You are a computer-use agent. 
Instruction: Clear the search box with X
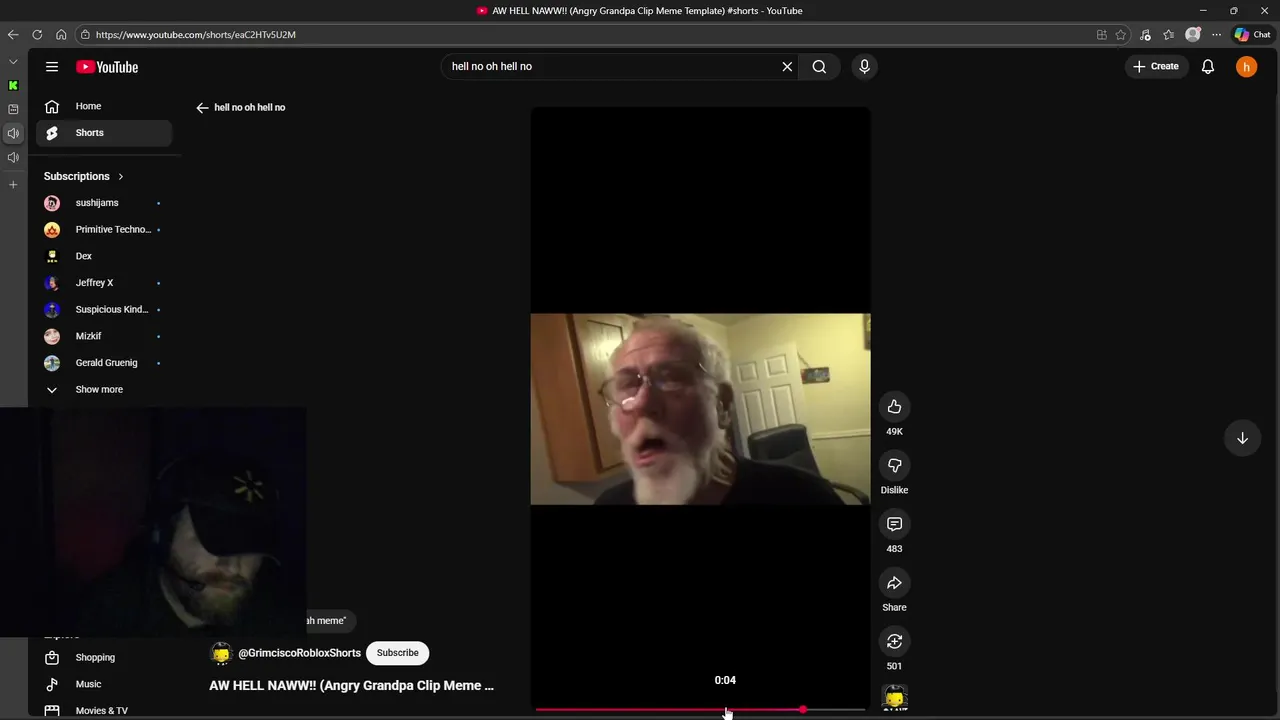787,67
